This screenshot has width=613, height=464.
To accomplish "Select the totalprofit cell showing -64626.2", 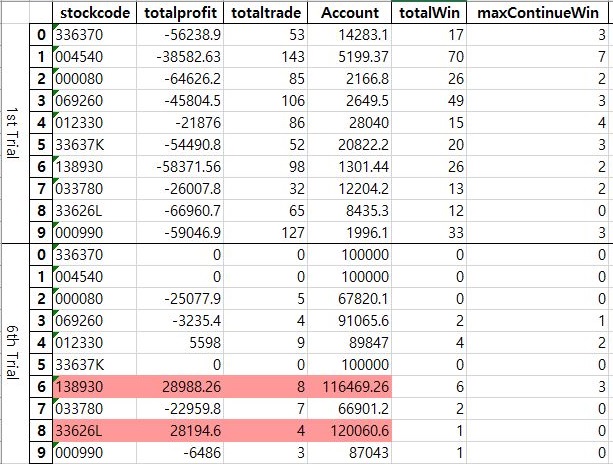I will pos(180,79).
